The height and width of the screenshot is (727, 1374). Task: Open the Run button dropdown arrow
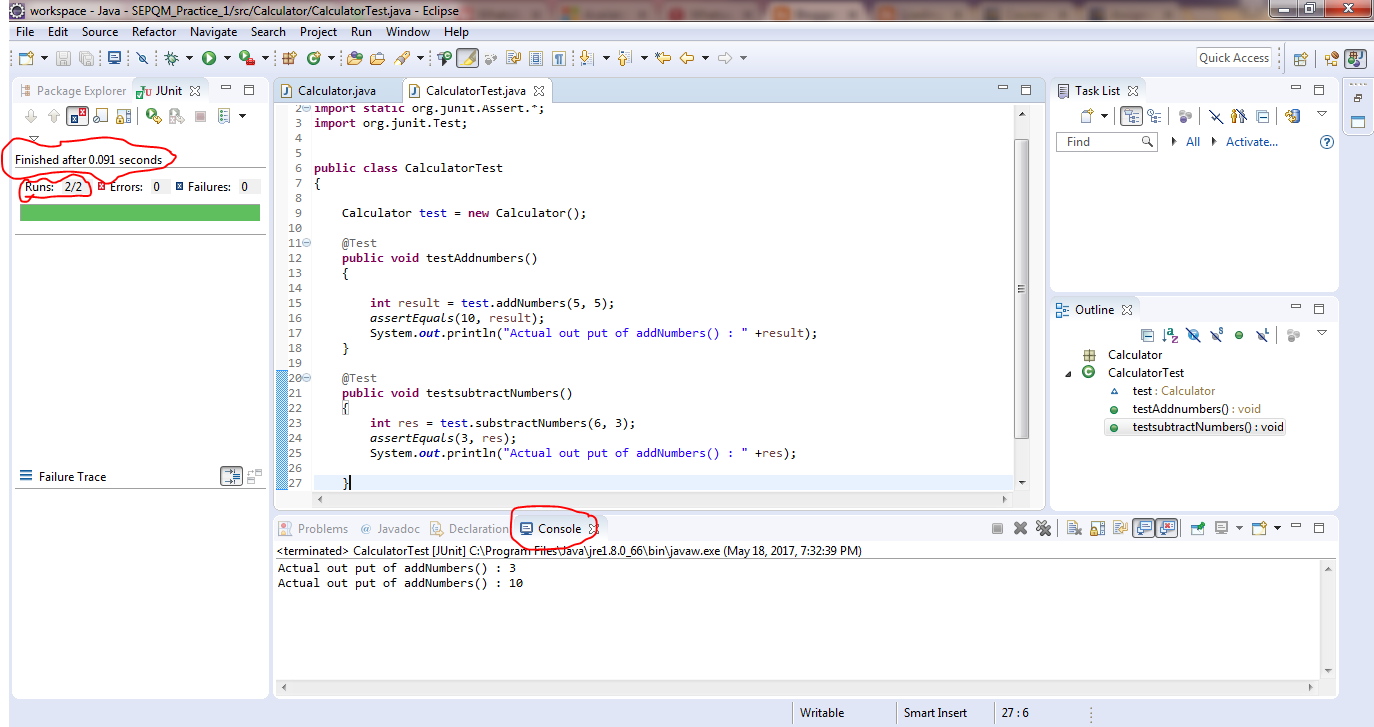click(x=227, y=57)
